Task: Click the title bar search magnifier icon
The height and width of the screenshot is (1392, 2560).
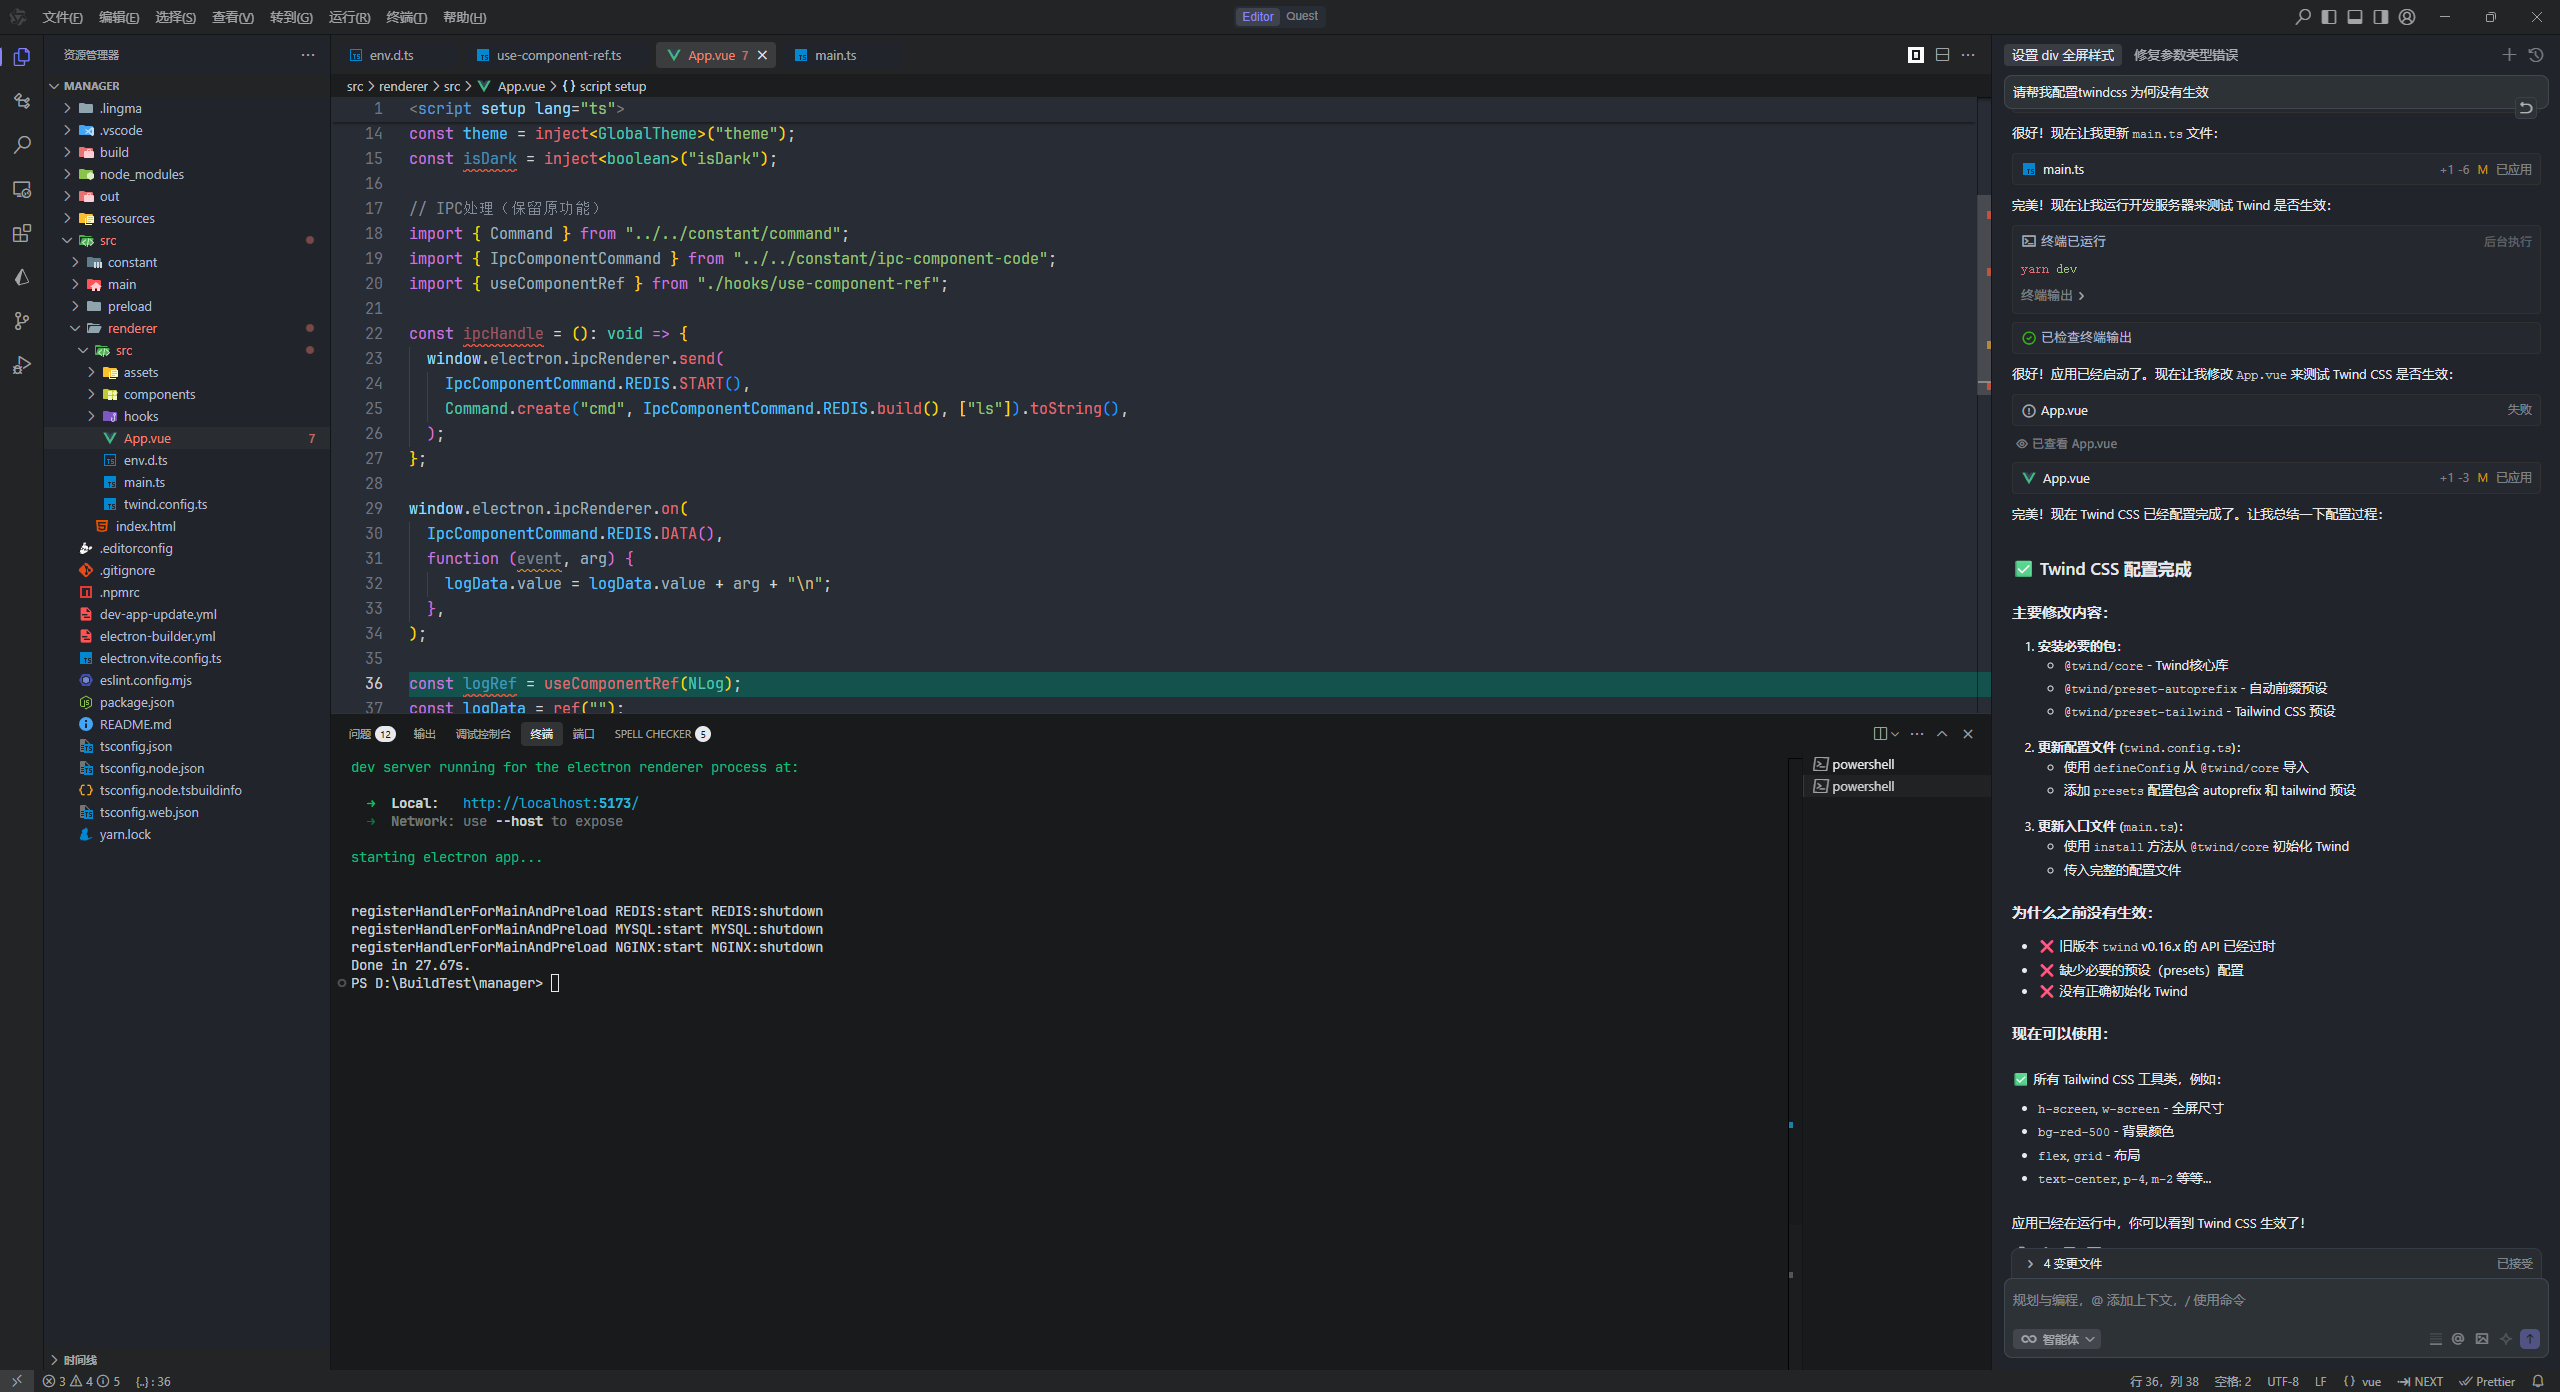Action: (x=2303, y=17)
